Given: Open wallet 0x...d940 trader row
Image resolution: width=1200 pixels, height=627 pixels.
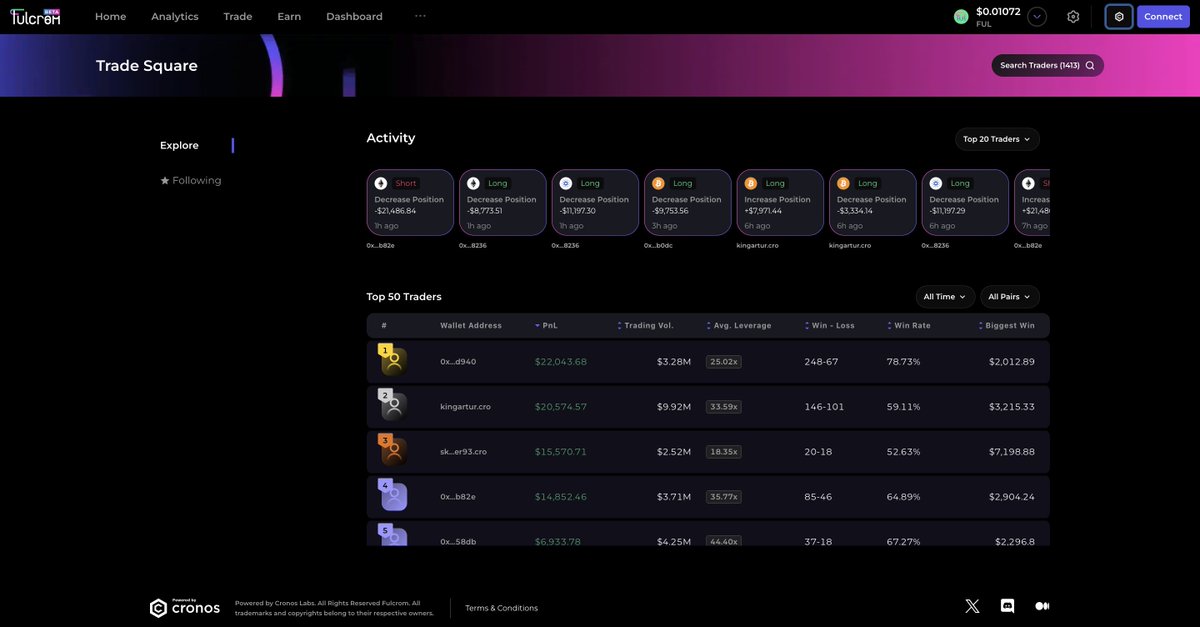Looking at the screenshot, I should (x=708, y=361).
